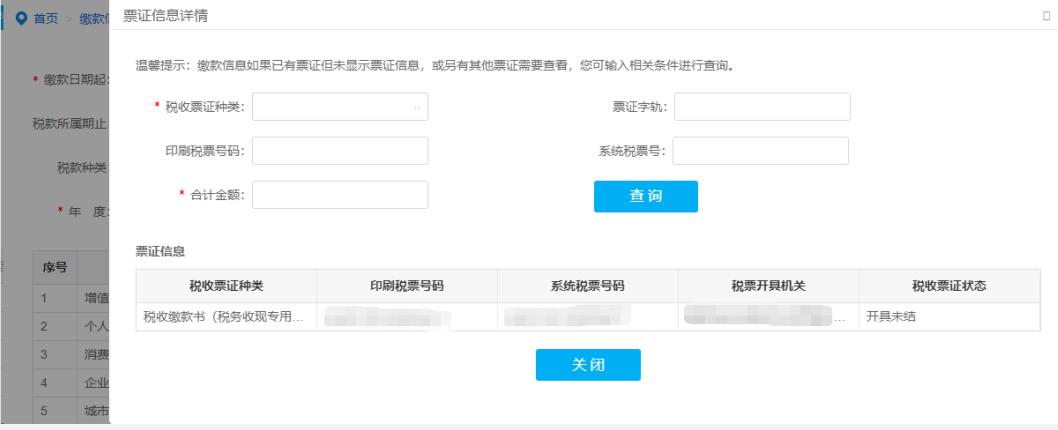Viewport: 1058px width, 430px height.
Task: Click the 印刷税票号码 column header
Action: [x=406, y=286]
